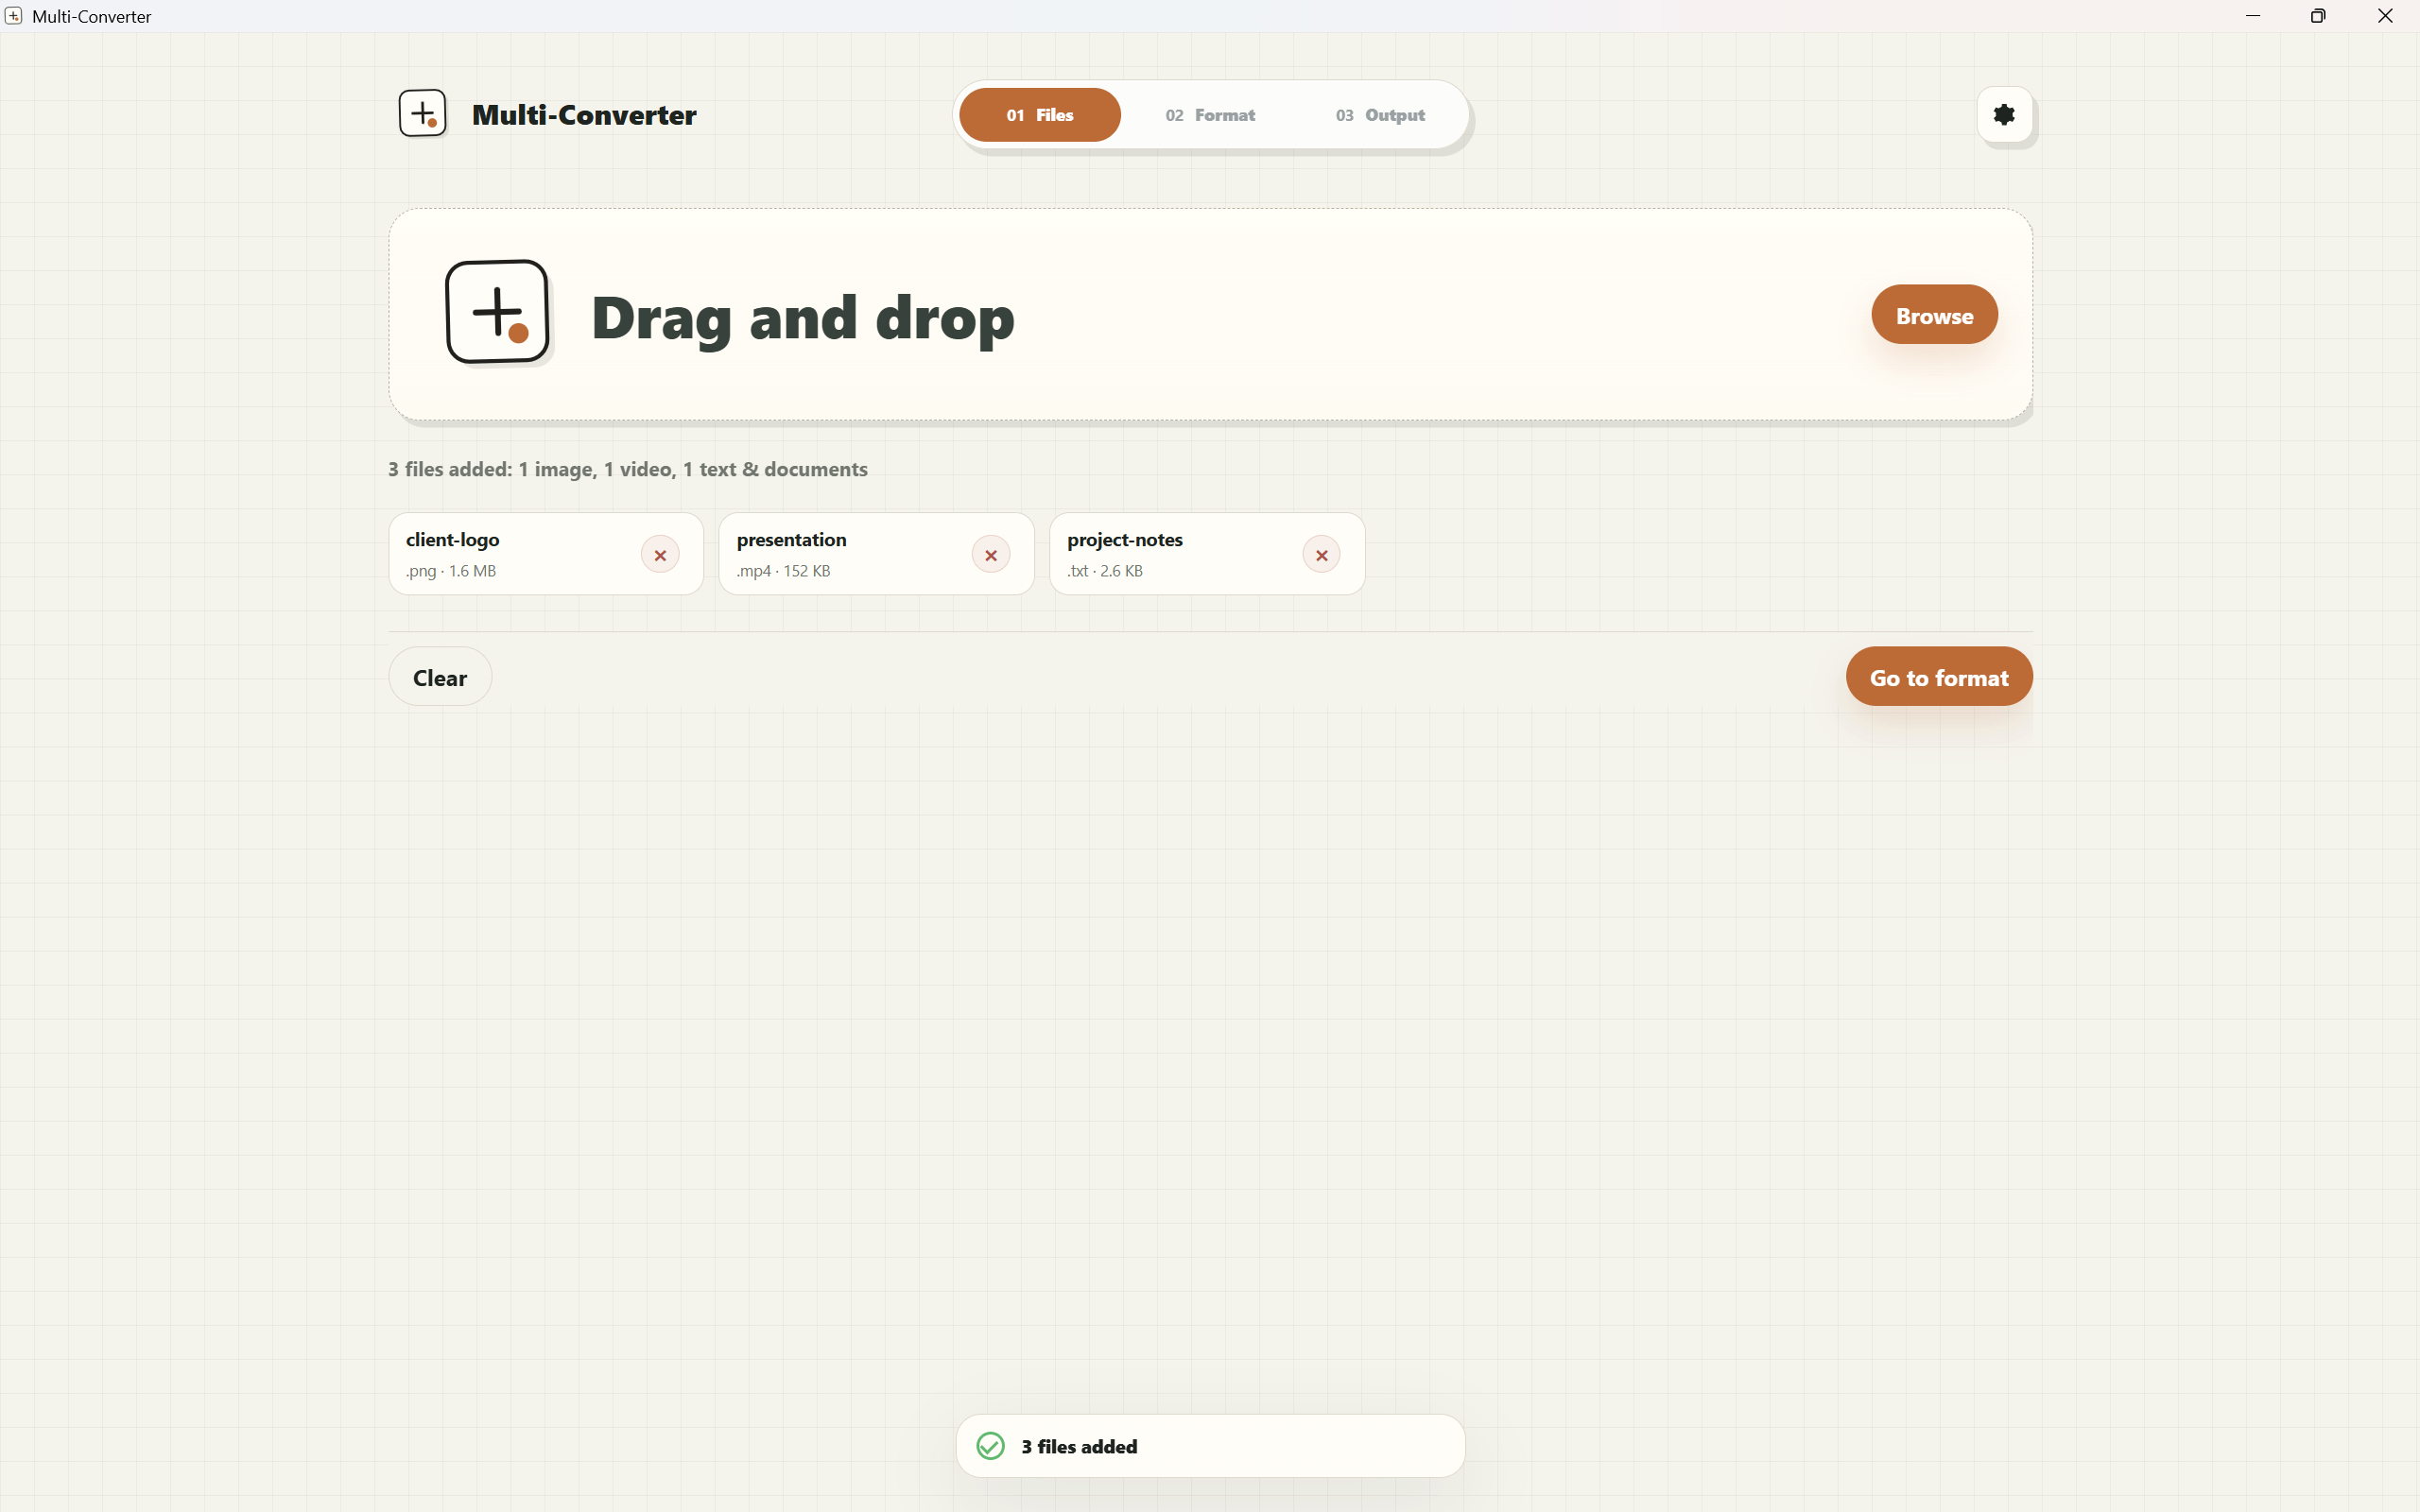Screen dimensions: 2420x1512
Task: Clear all added files
Action: point(440,677)
